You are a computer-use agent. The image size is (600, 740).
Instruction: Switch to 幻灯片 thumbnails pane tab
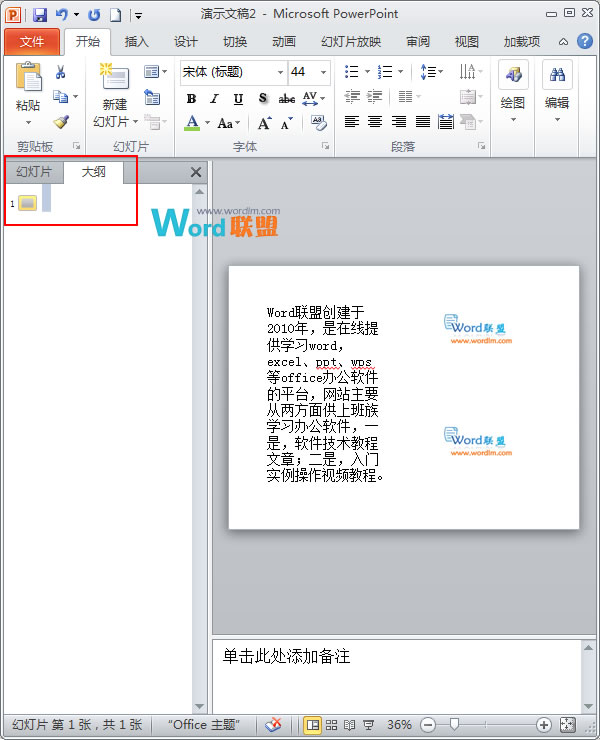(x=34, y=172)
